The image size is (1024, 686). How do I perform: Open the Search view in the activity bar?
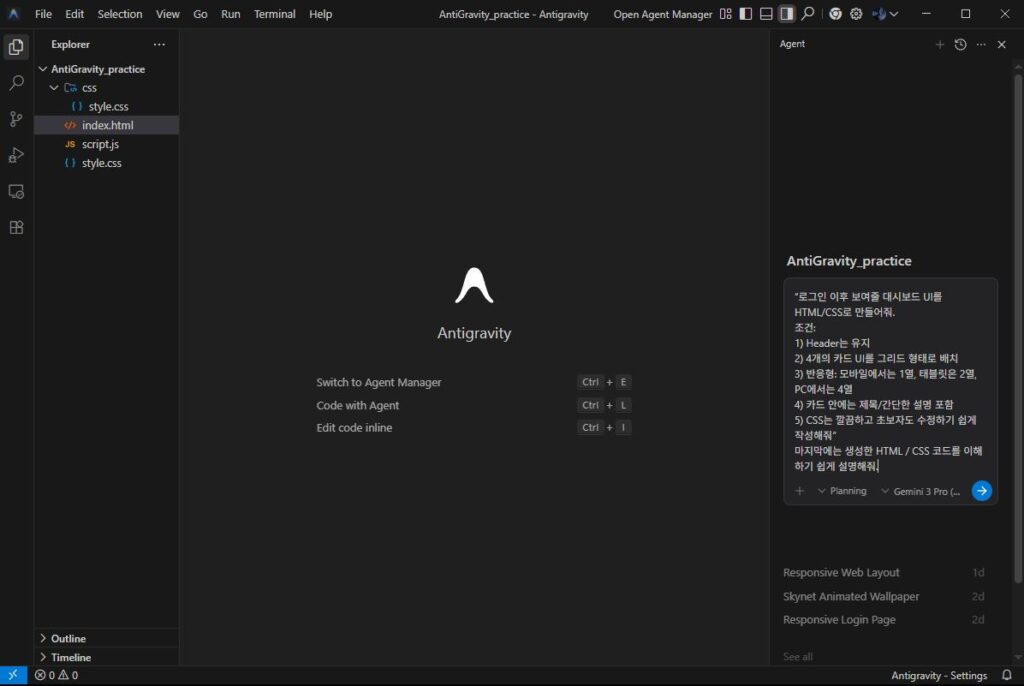16,82
